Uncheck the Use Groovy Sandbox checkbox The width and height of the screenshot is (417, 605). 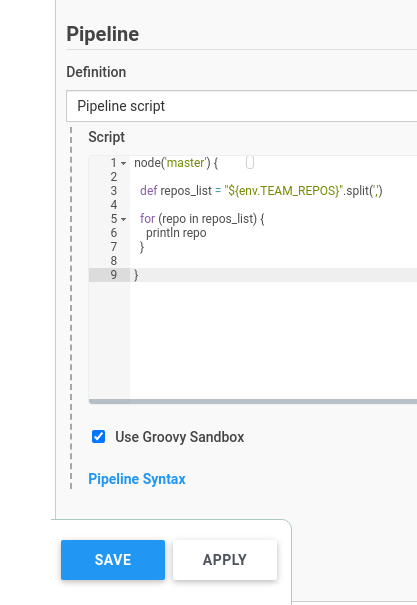click(x=98, y=437)
